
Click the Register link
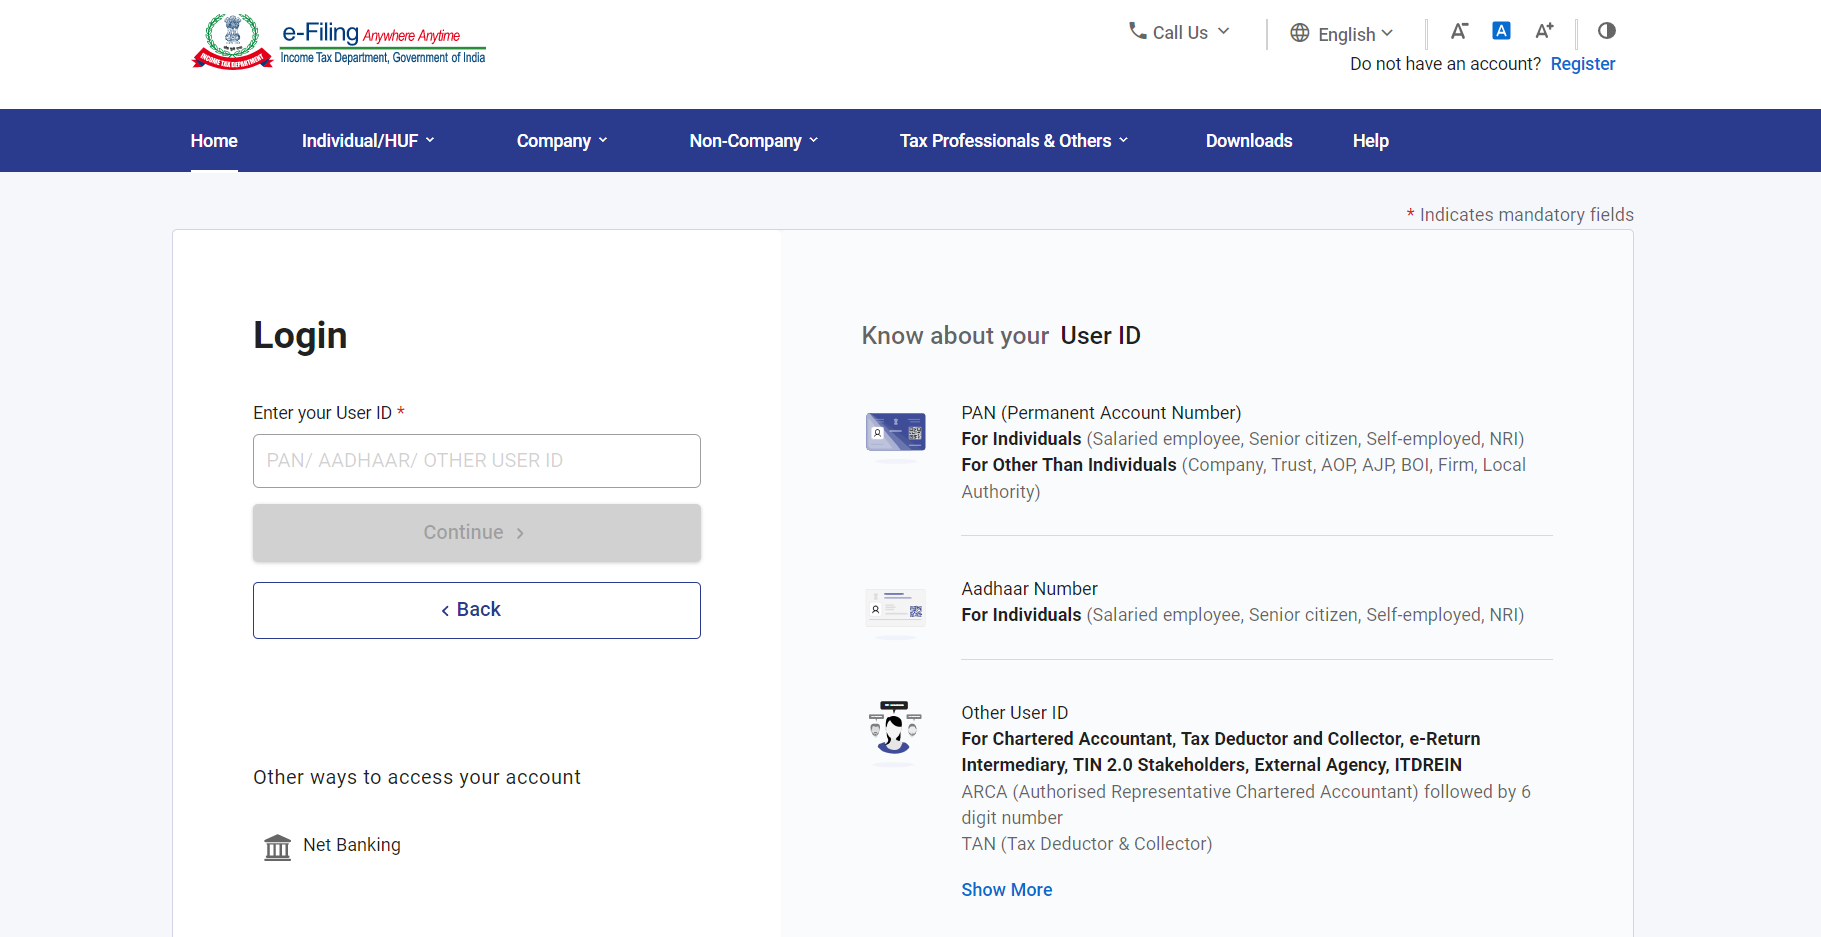coord(1582,64)
